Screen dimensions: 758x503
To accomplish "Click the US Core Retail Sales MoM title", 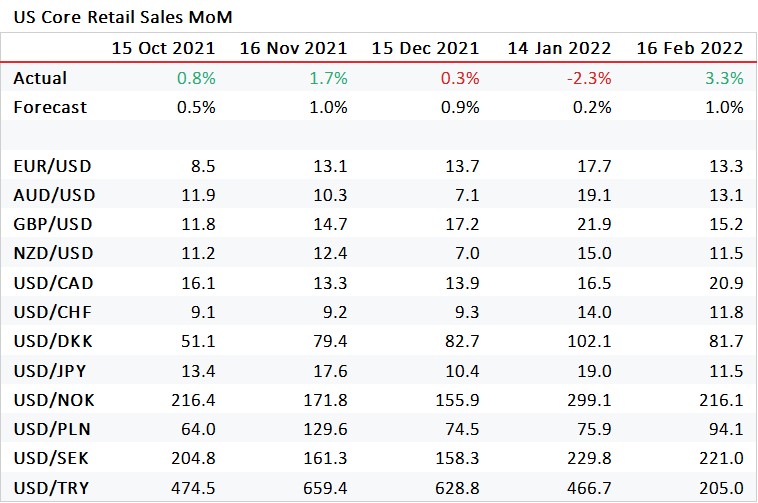I will 123,17.
